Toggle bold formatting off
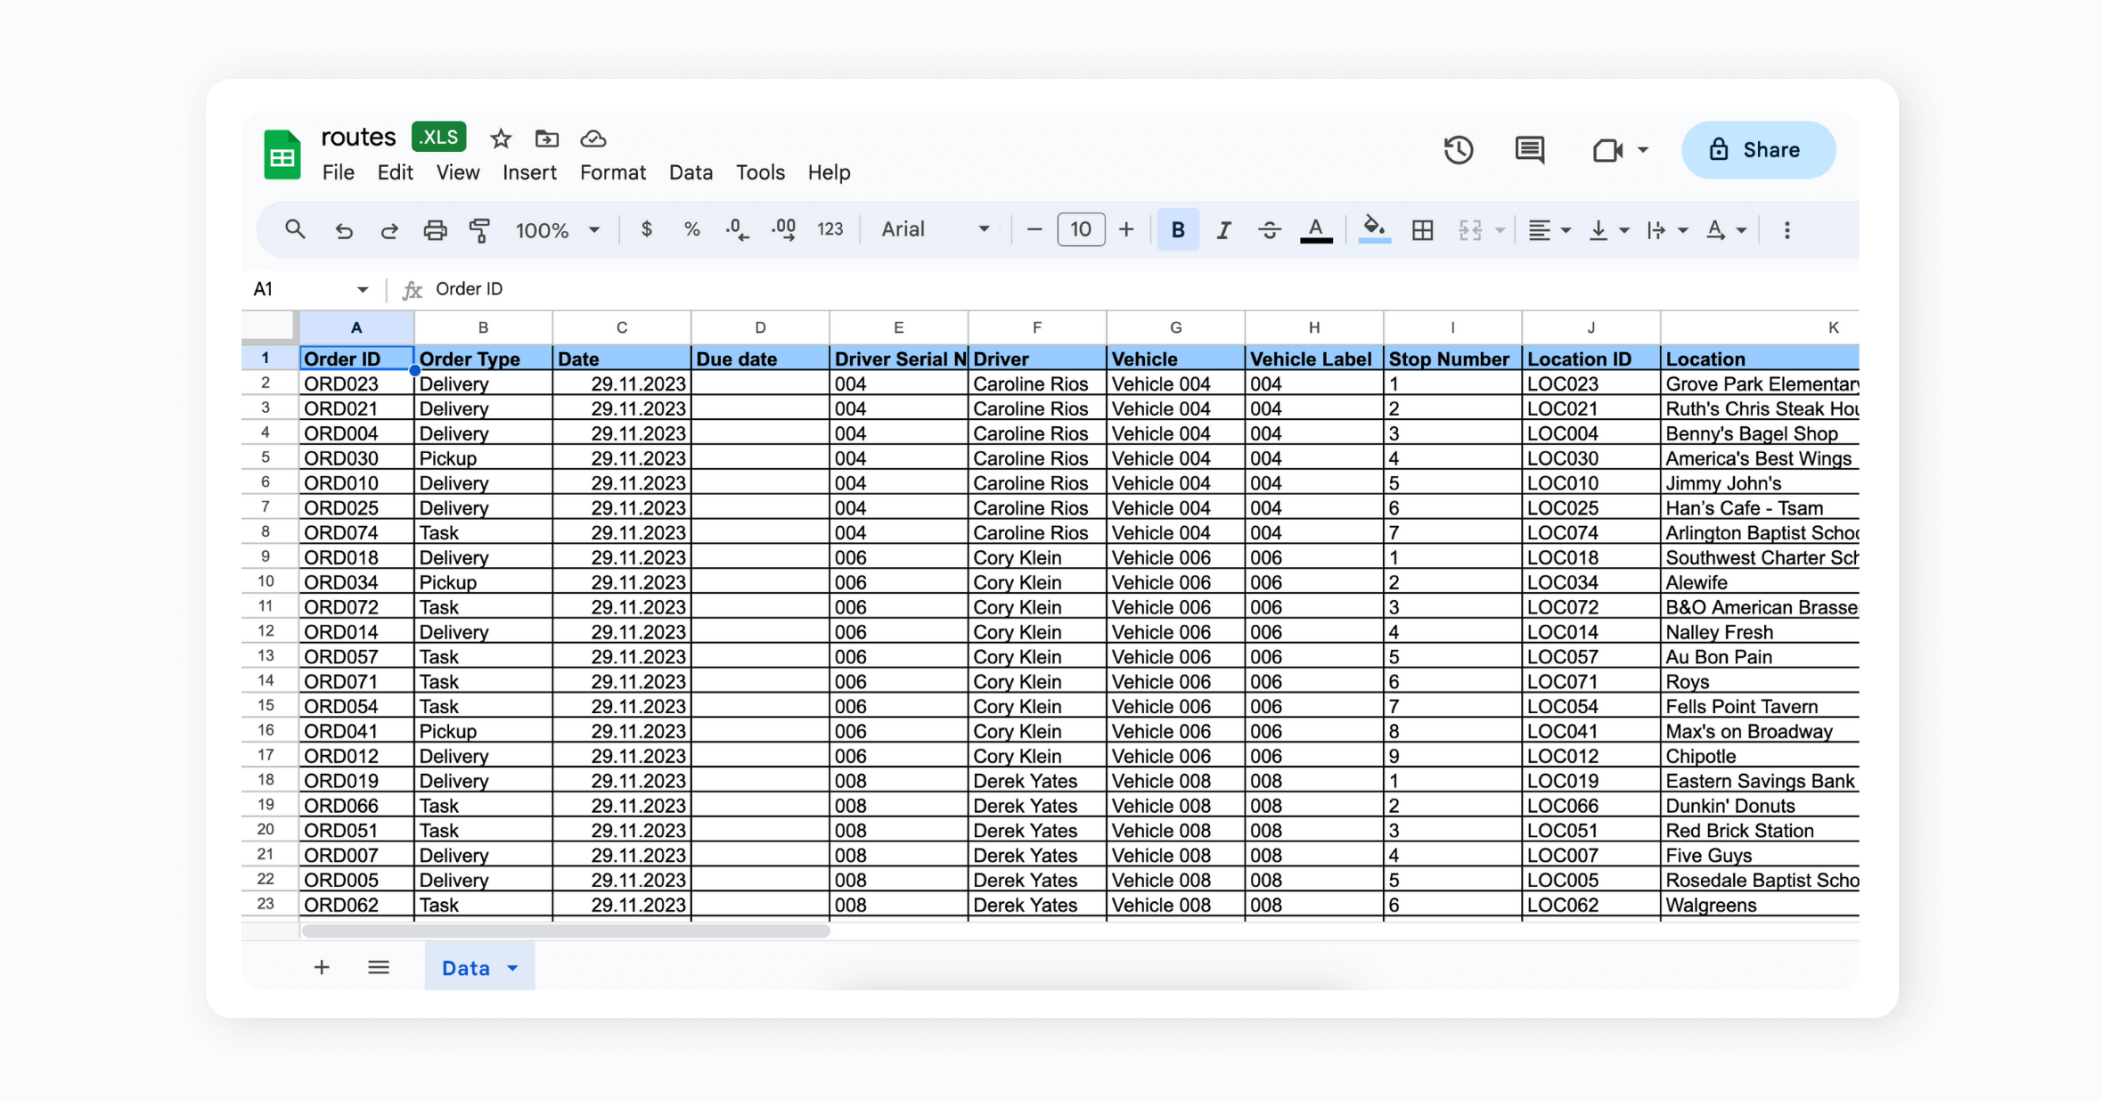Viewport: 2102px width, 1101px height. [x=1178, y=229]
